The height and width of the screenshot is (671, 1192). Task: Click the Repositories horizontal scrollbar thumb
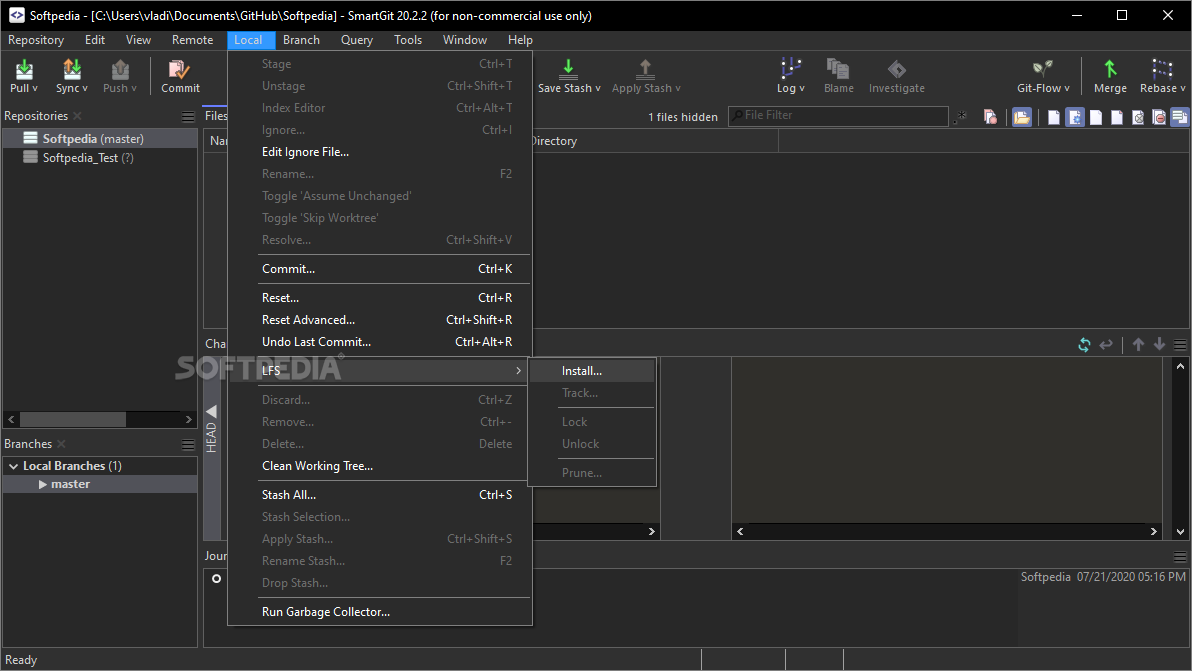pos(73,419)
